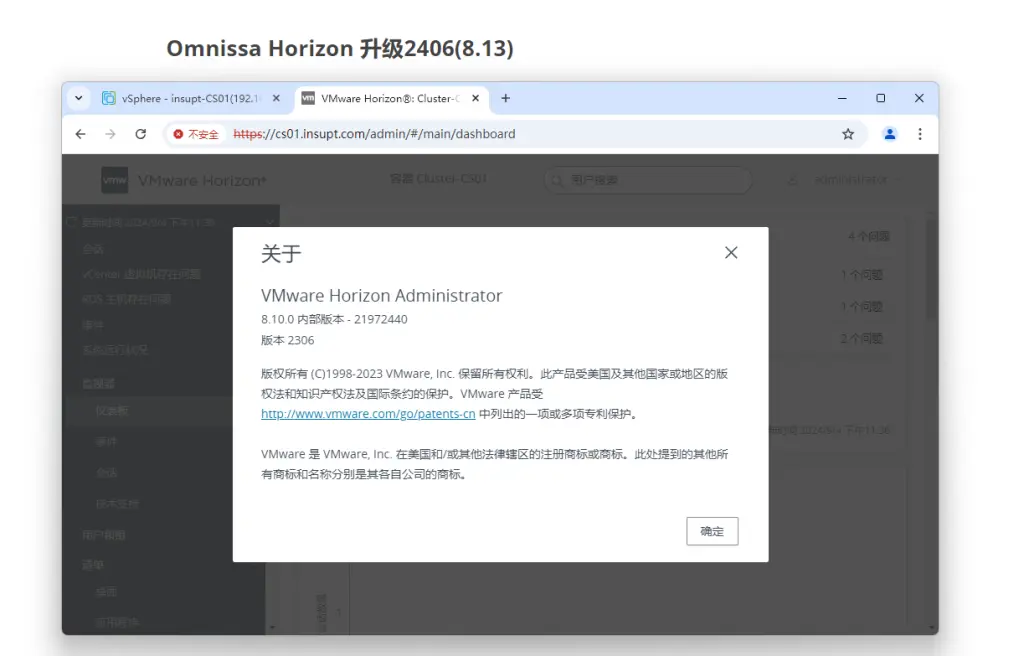The image size is (1024, 656).
Task: Close the vSphere browser tab
Action: (x=276, y=98)
